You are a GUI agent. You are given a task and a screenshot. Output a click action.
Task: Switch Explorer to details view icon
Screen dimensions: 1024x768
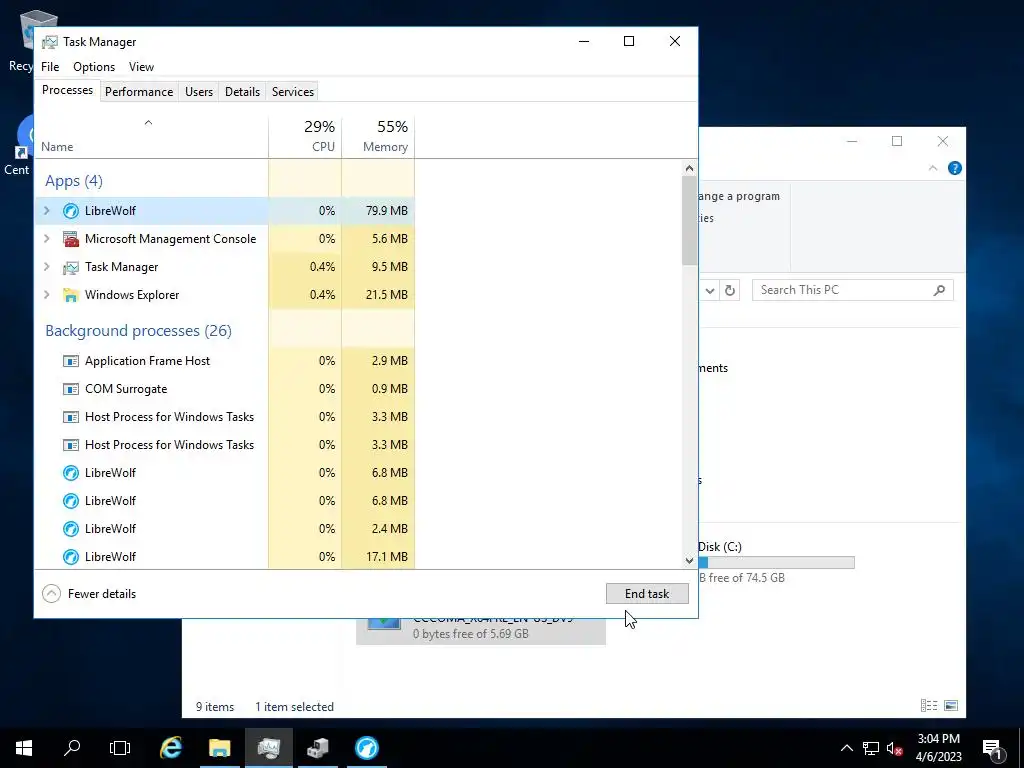click(929, 705)
